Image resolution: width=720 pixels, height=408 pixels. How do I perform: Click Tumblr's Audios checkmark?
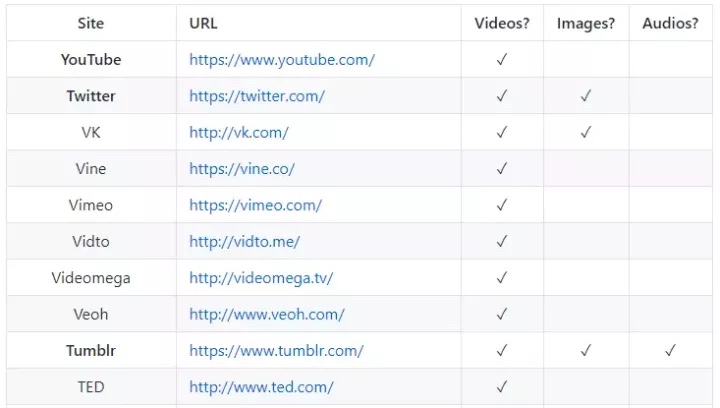pyautogui.click(x=670, y=351)
